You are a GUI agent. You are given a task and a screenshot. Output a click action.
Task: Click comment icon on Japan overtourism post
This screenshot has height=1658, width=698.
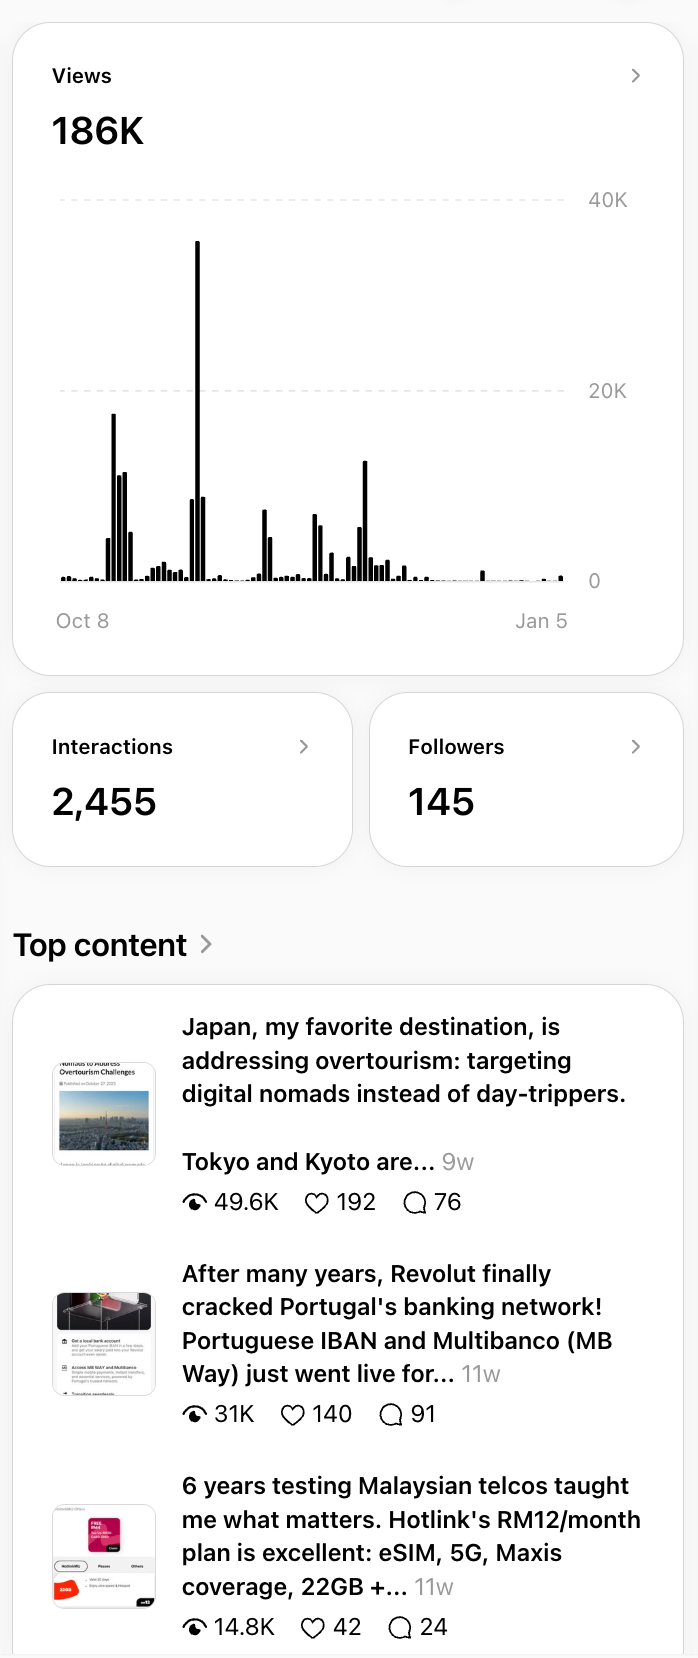(x=414, y=1203)
